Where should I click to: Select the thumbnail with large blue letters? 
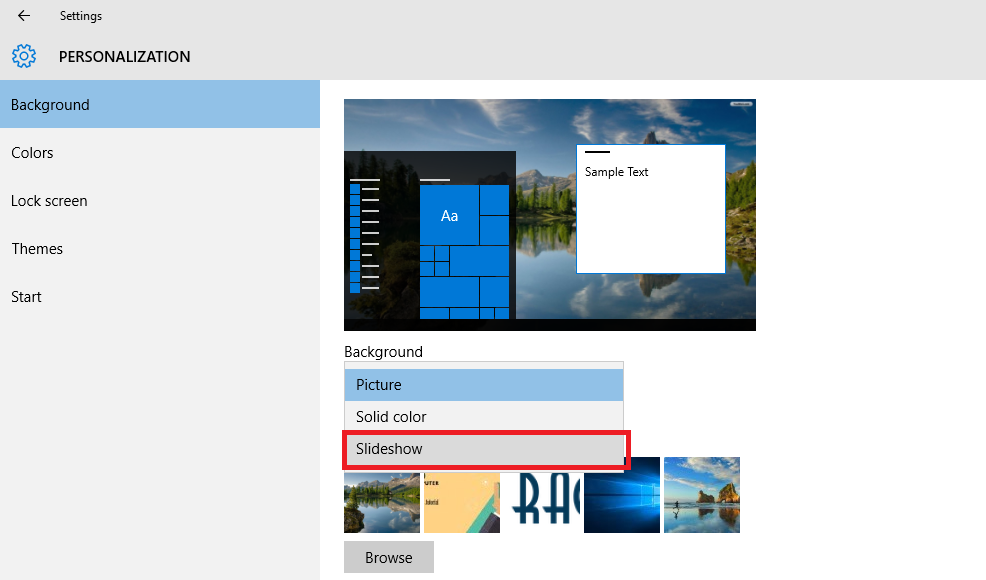point(541,501)
